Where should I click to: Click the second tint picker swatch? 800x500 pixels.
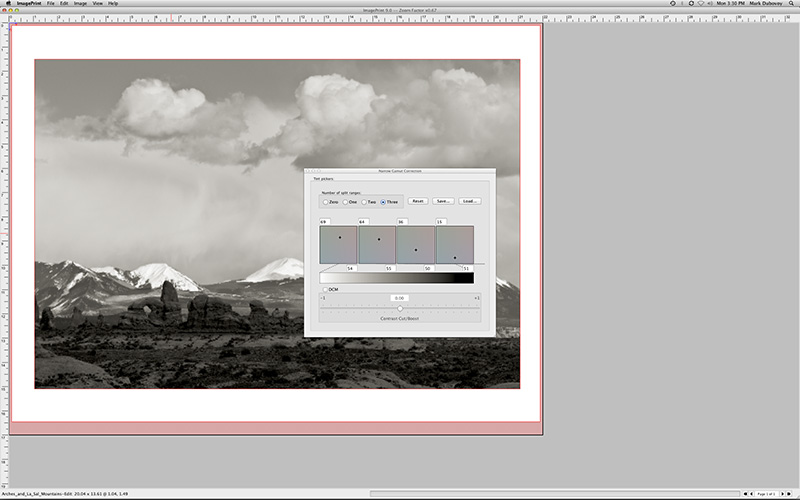point(377,245)
